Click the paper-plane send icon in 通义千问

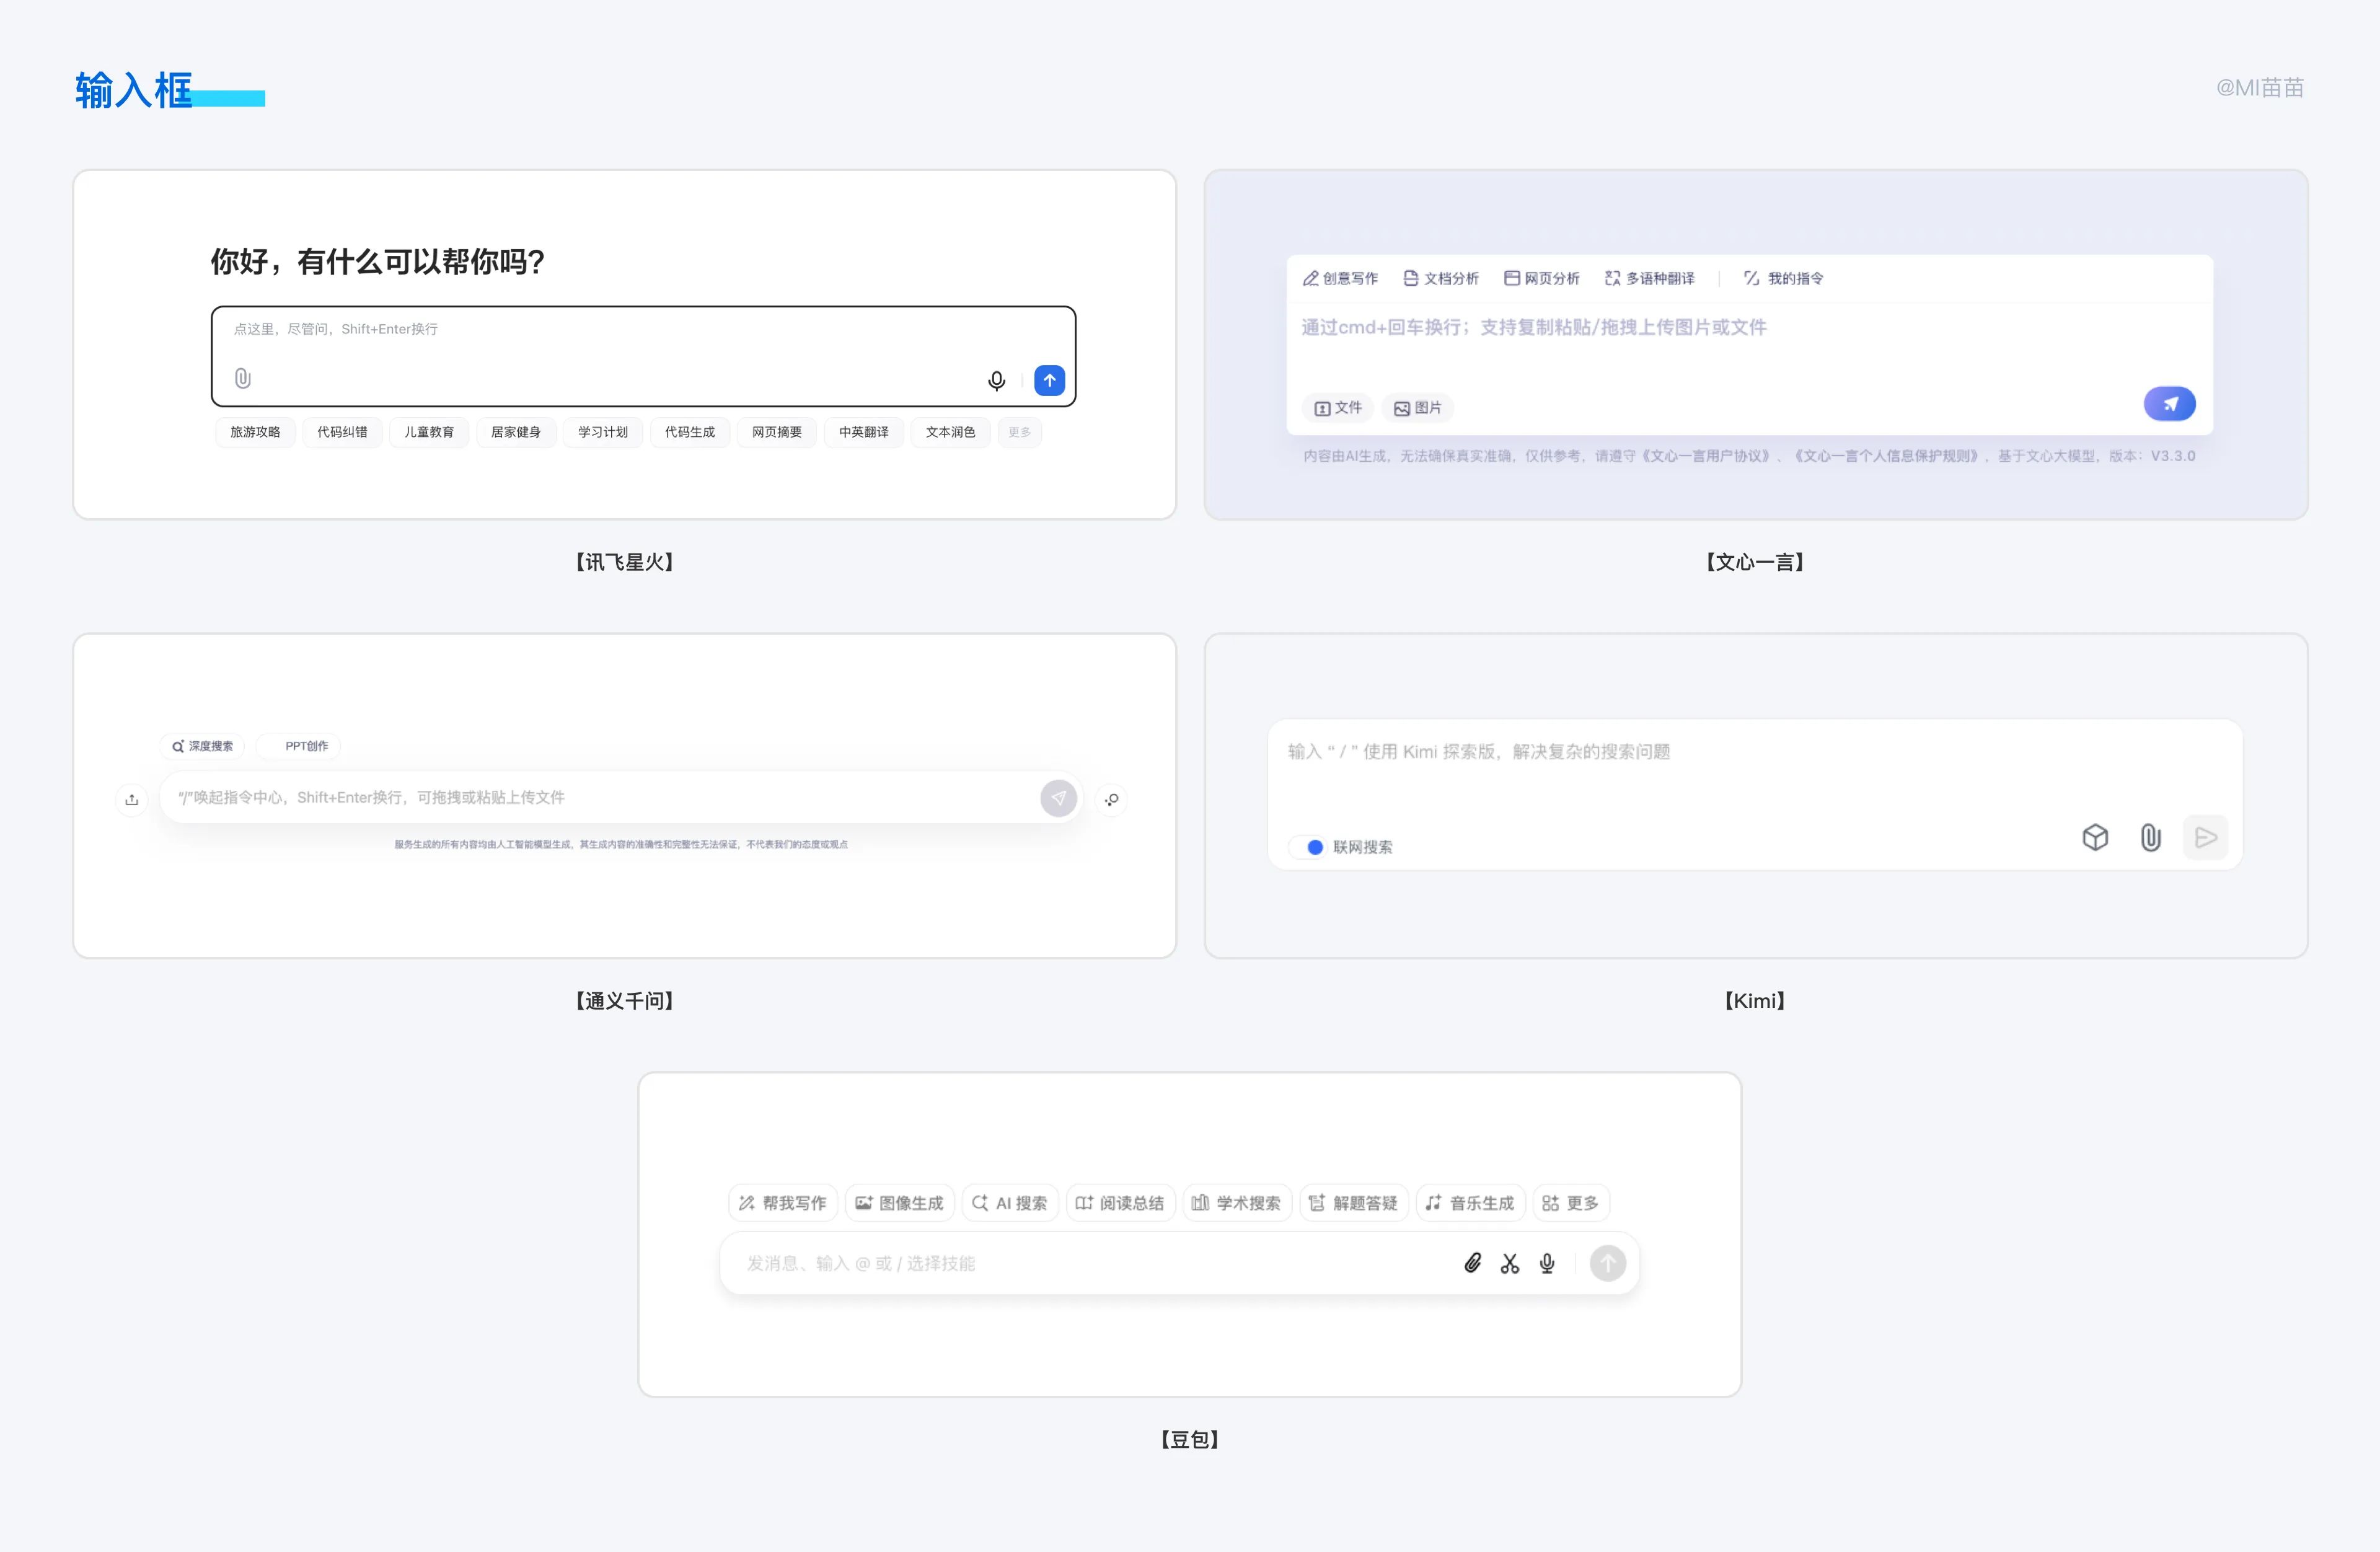click(x=1058, y=798)
